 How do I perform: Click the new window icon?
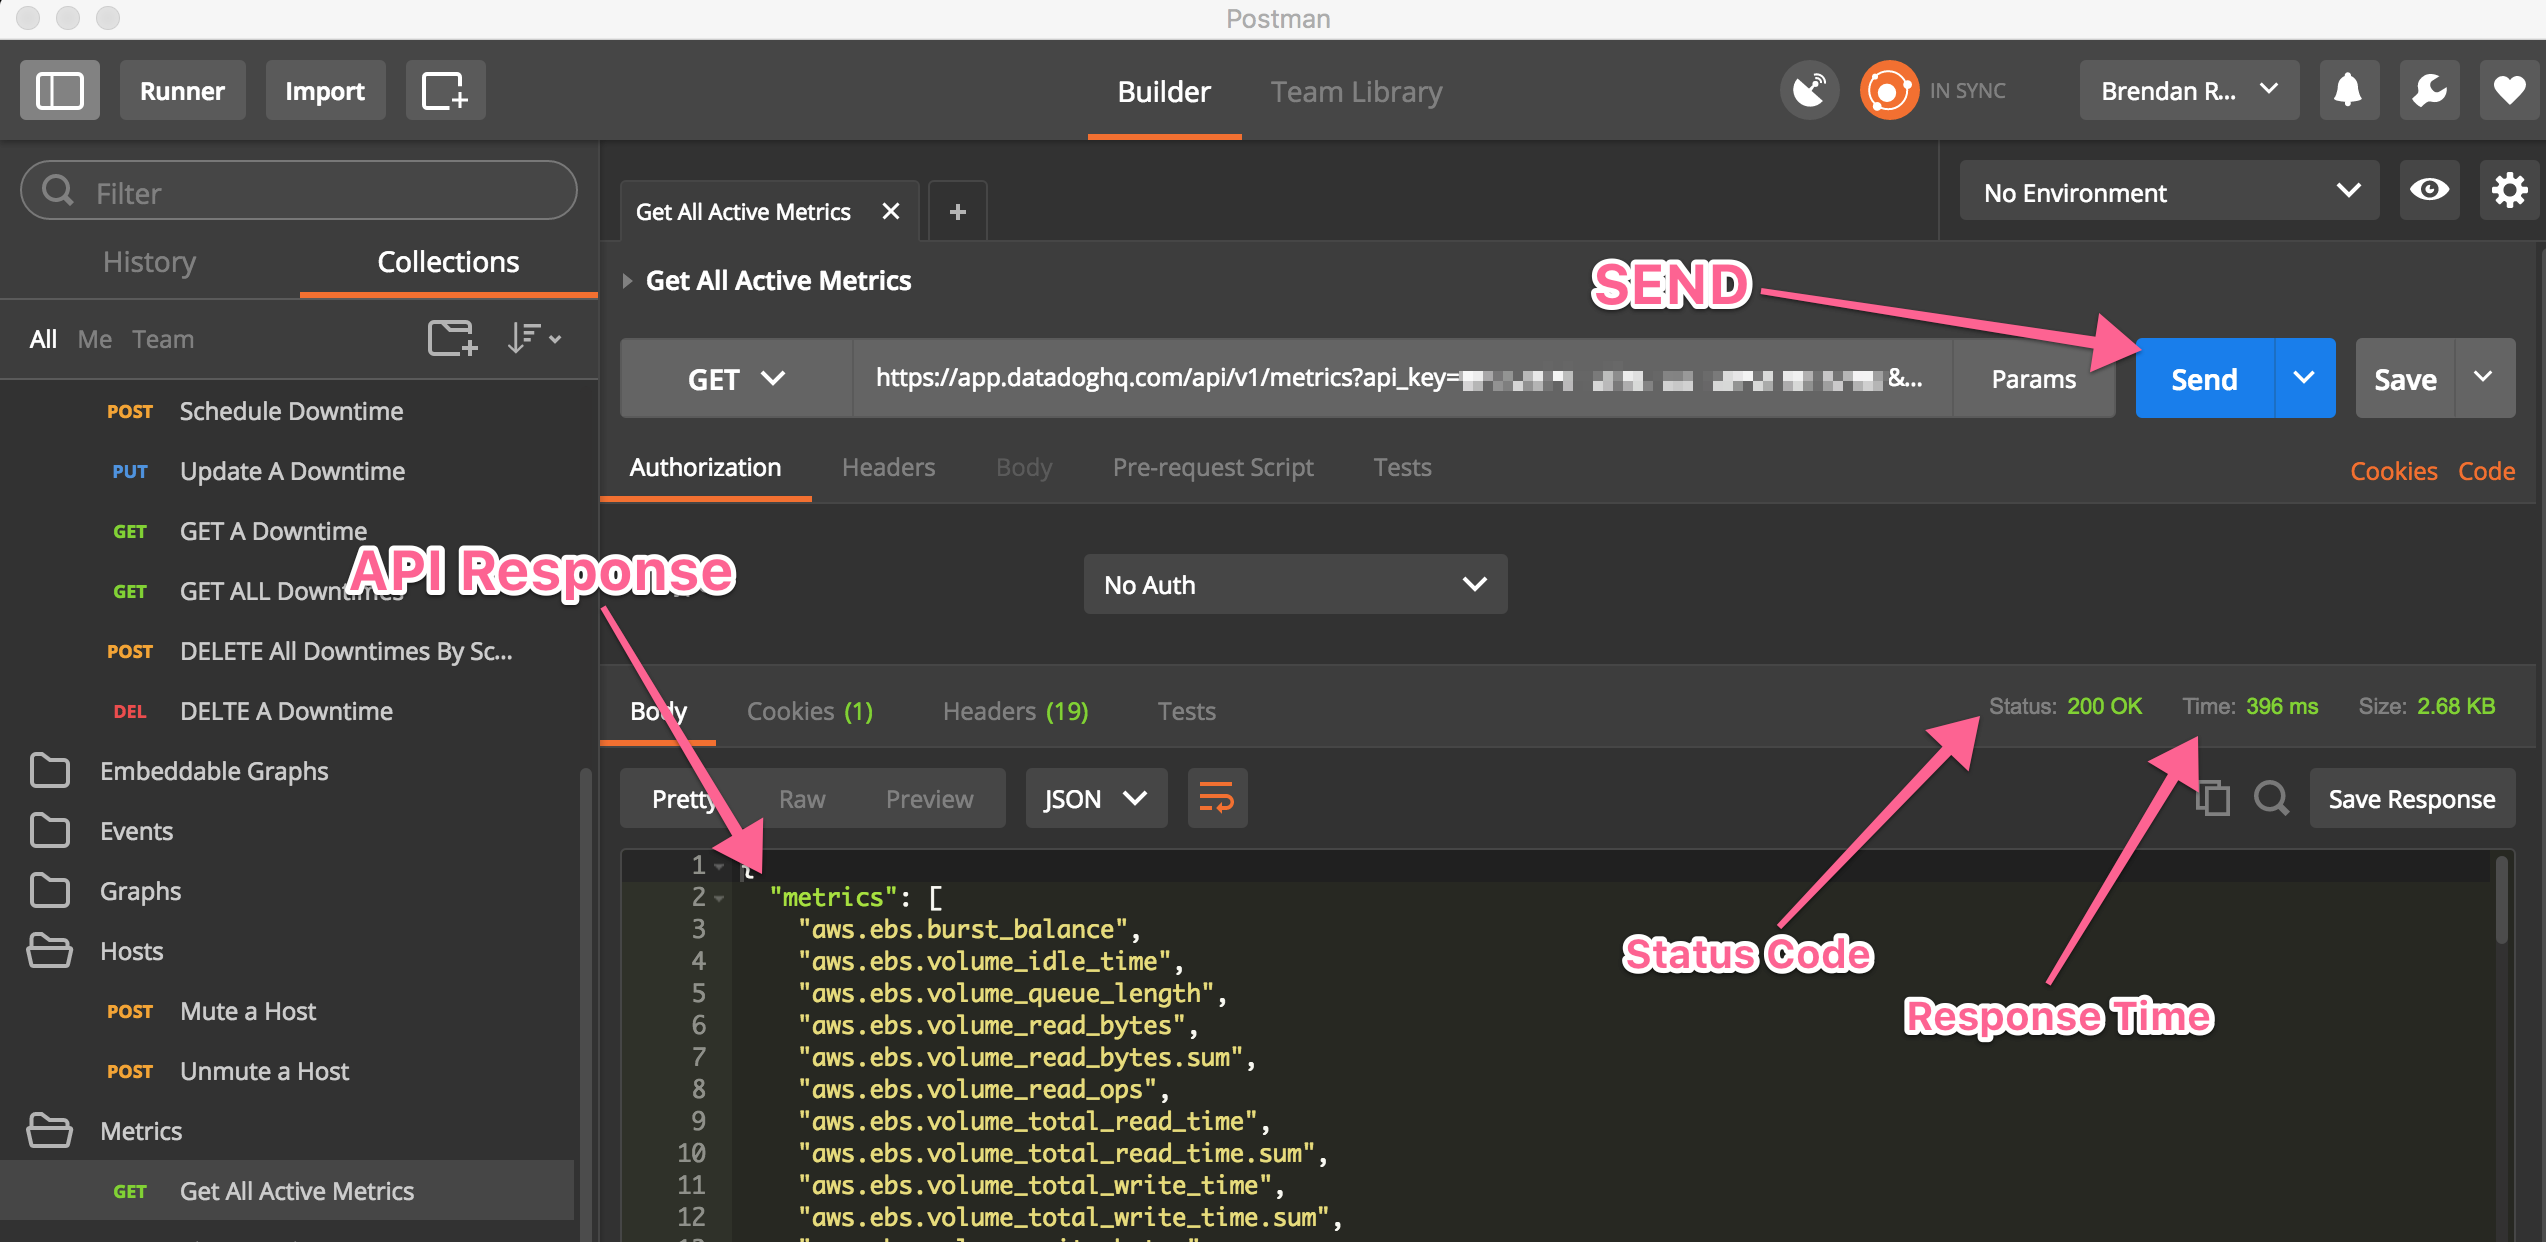[x=445, y=91]
